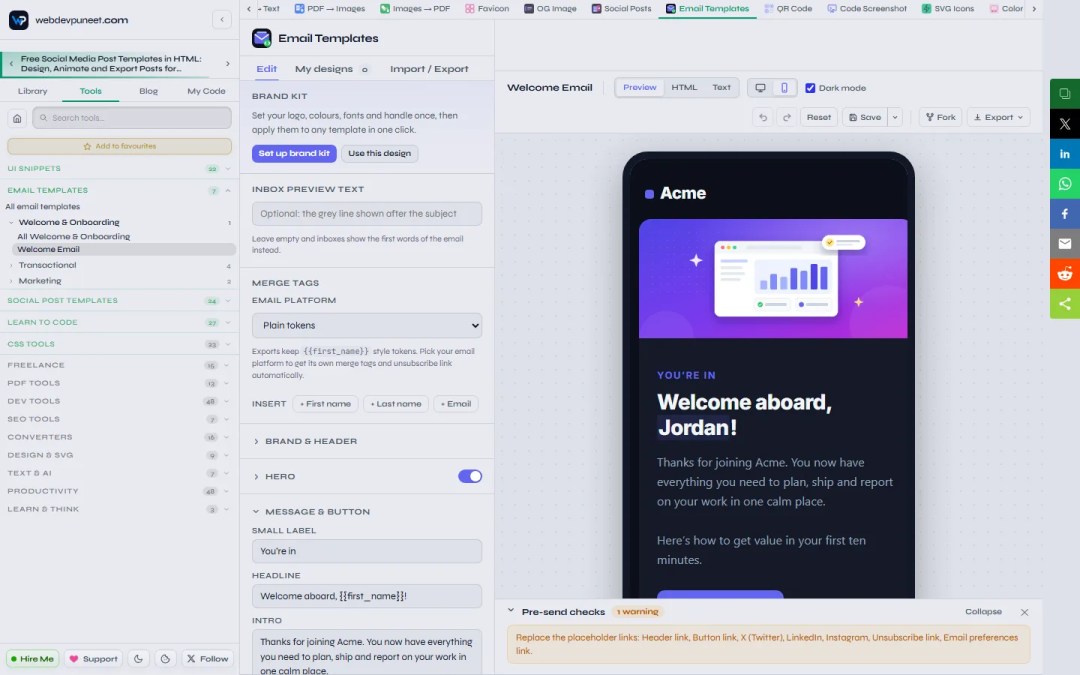Open the Import / Export tab
Viewport: 1080px width, 675px height.
tap(429, 69)
